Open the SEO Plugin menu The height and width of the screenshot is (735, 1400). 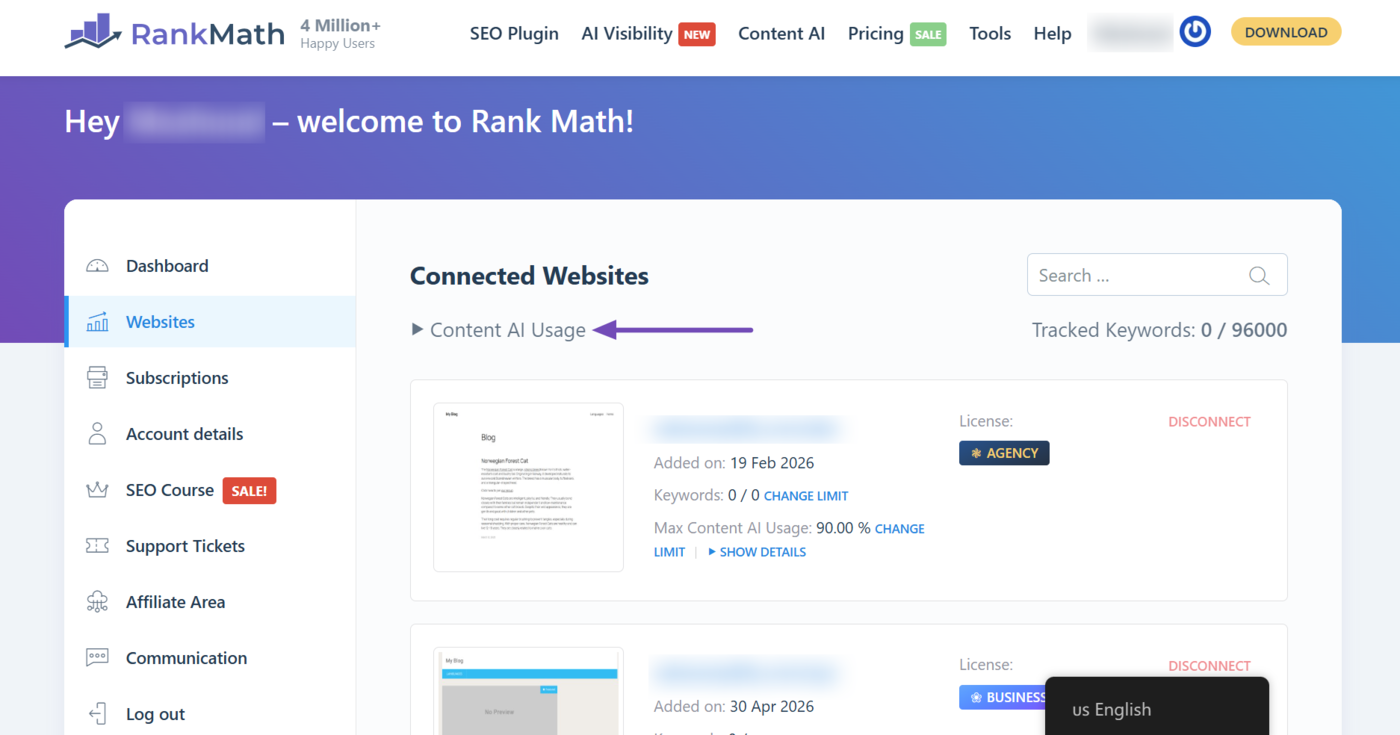[514, 33]
